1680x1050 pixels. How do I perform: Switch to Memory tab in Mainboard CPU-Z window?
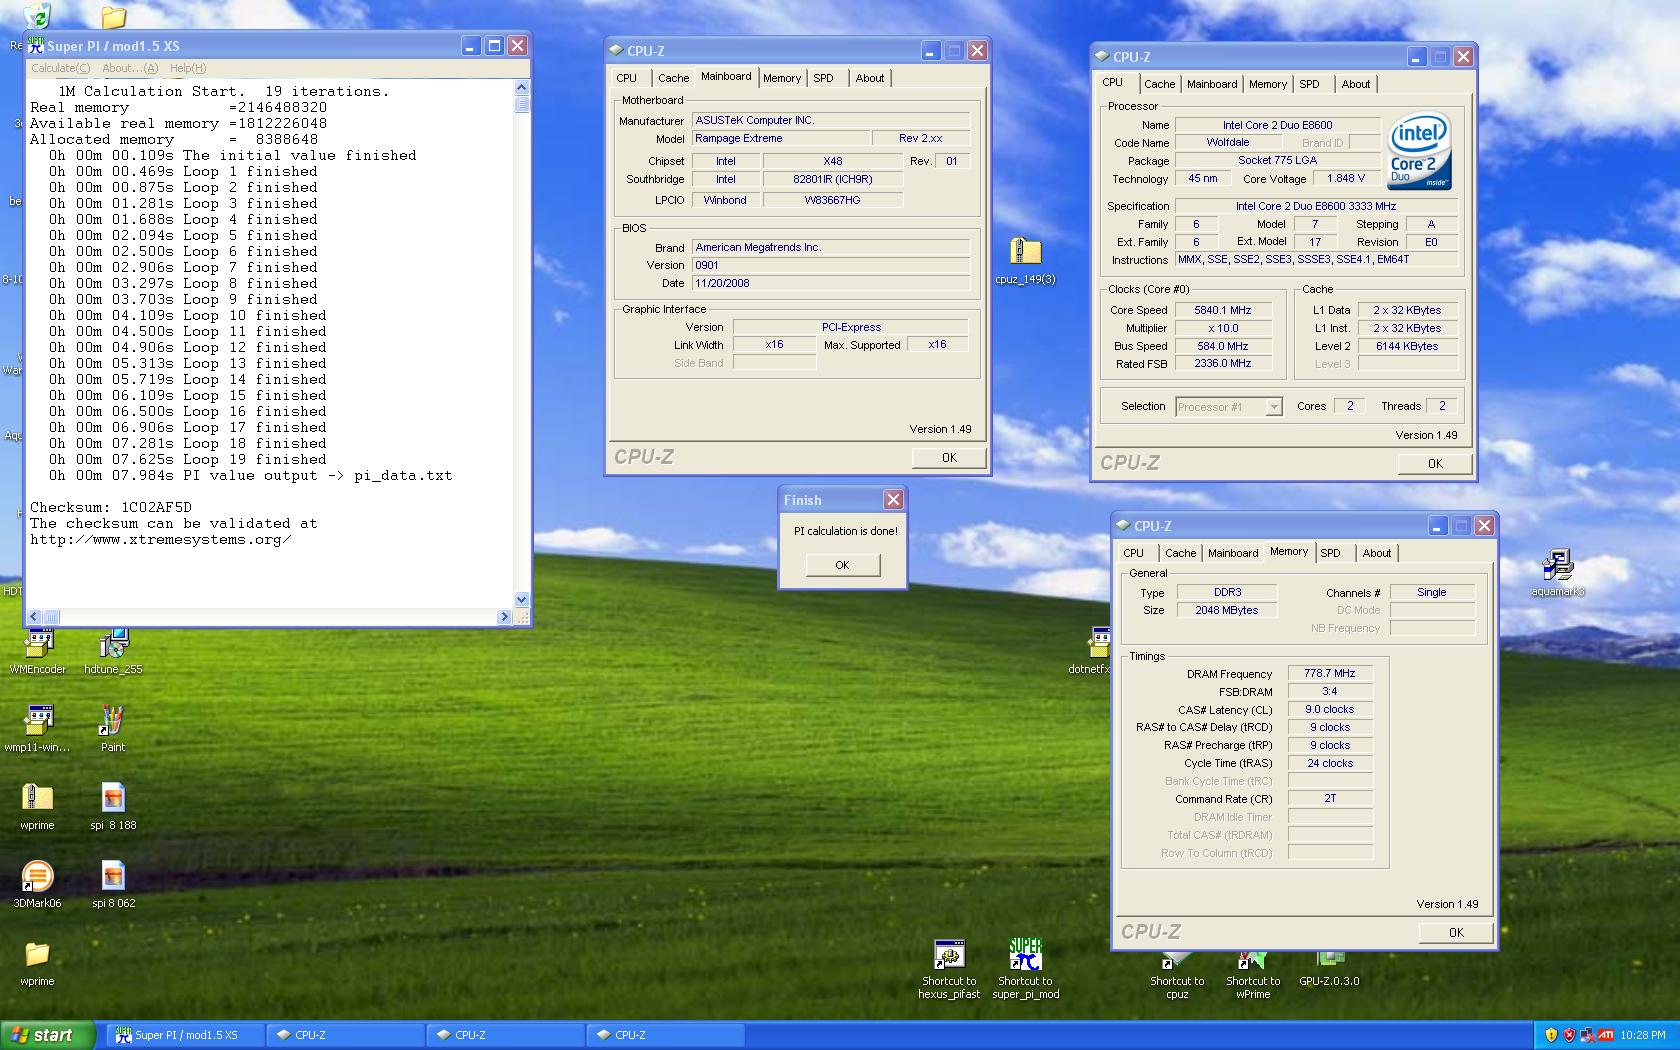pos(782,78)
